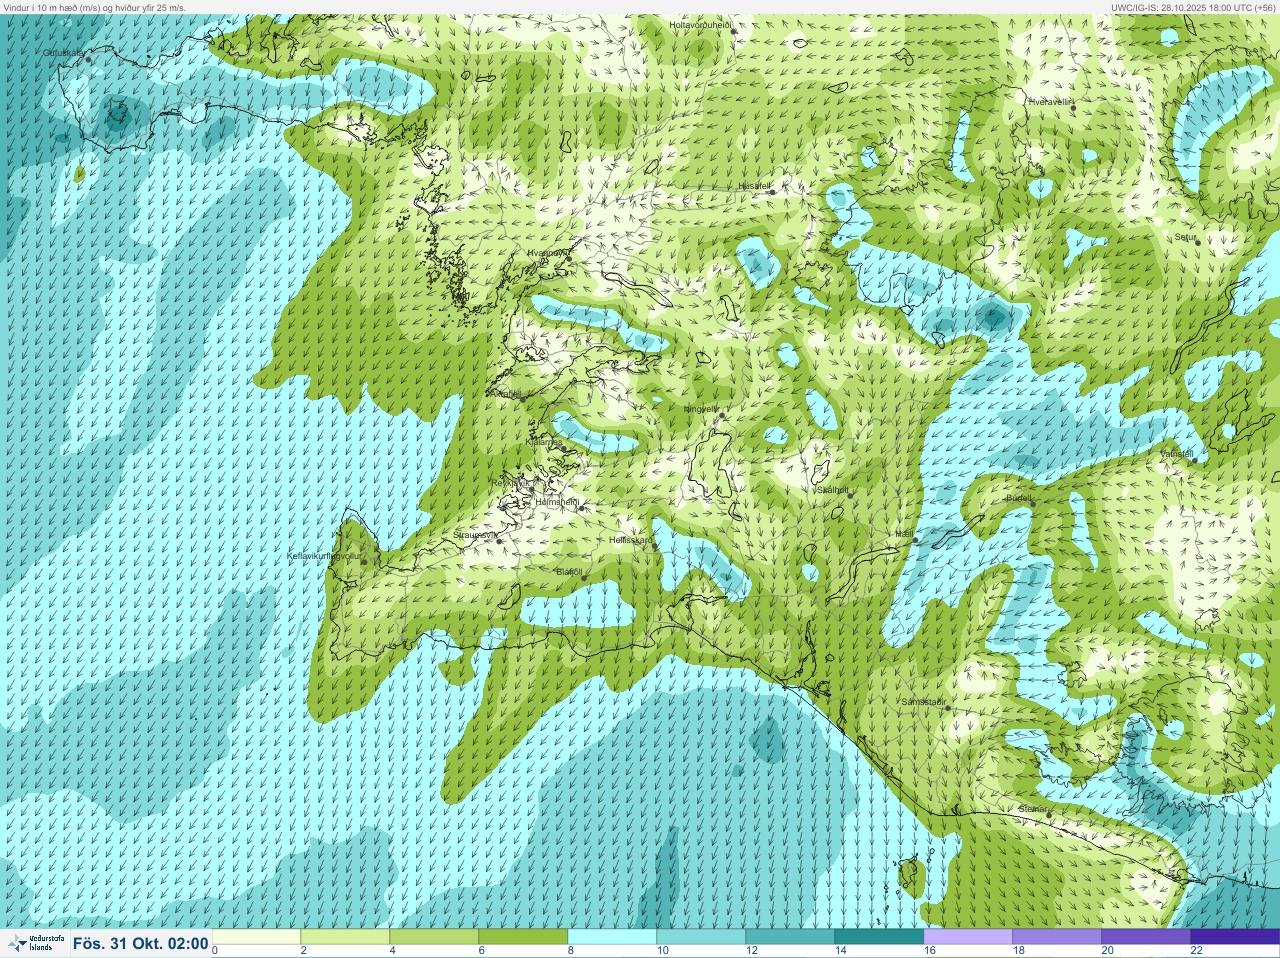Image resolution: width=1280 pixels, height=958 pixels.
Task: Click the legend tick value 8
Action: tap(570, 951)
